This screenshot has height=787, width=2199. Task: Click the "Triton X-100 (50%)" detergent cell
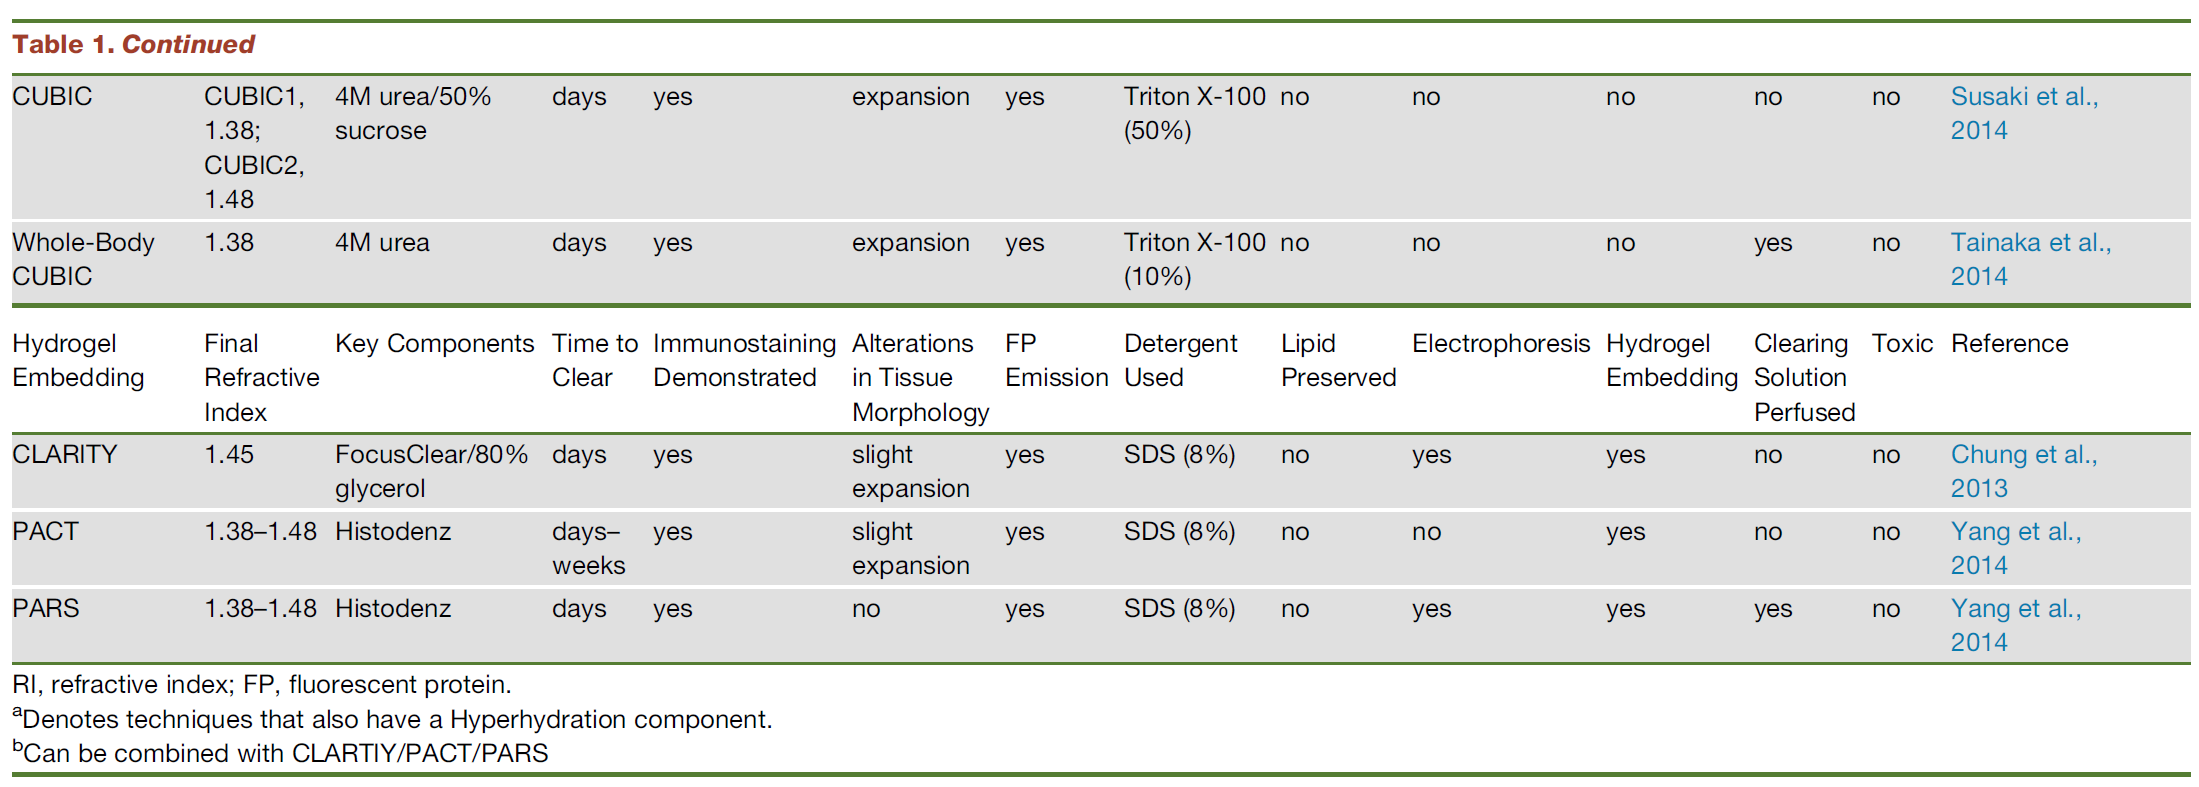[1194, 113]
